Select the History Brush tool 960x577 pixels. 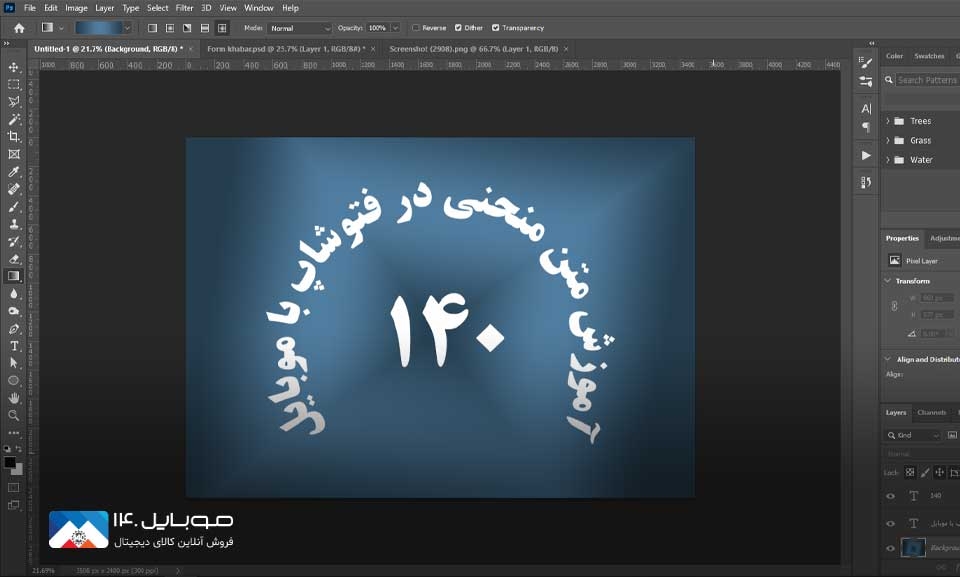point(13,241)
